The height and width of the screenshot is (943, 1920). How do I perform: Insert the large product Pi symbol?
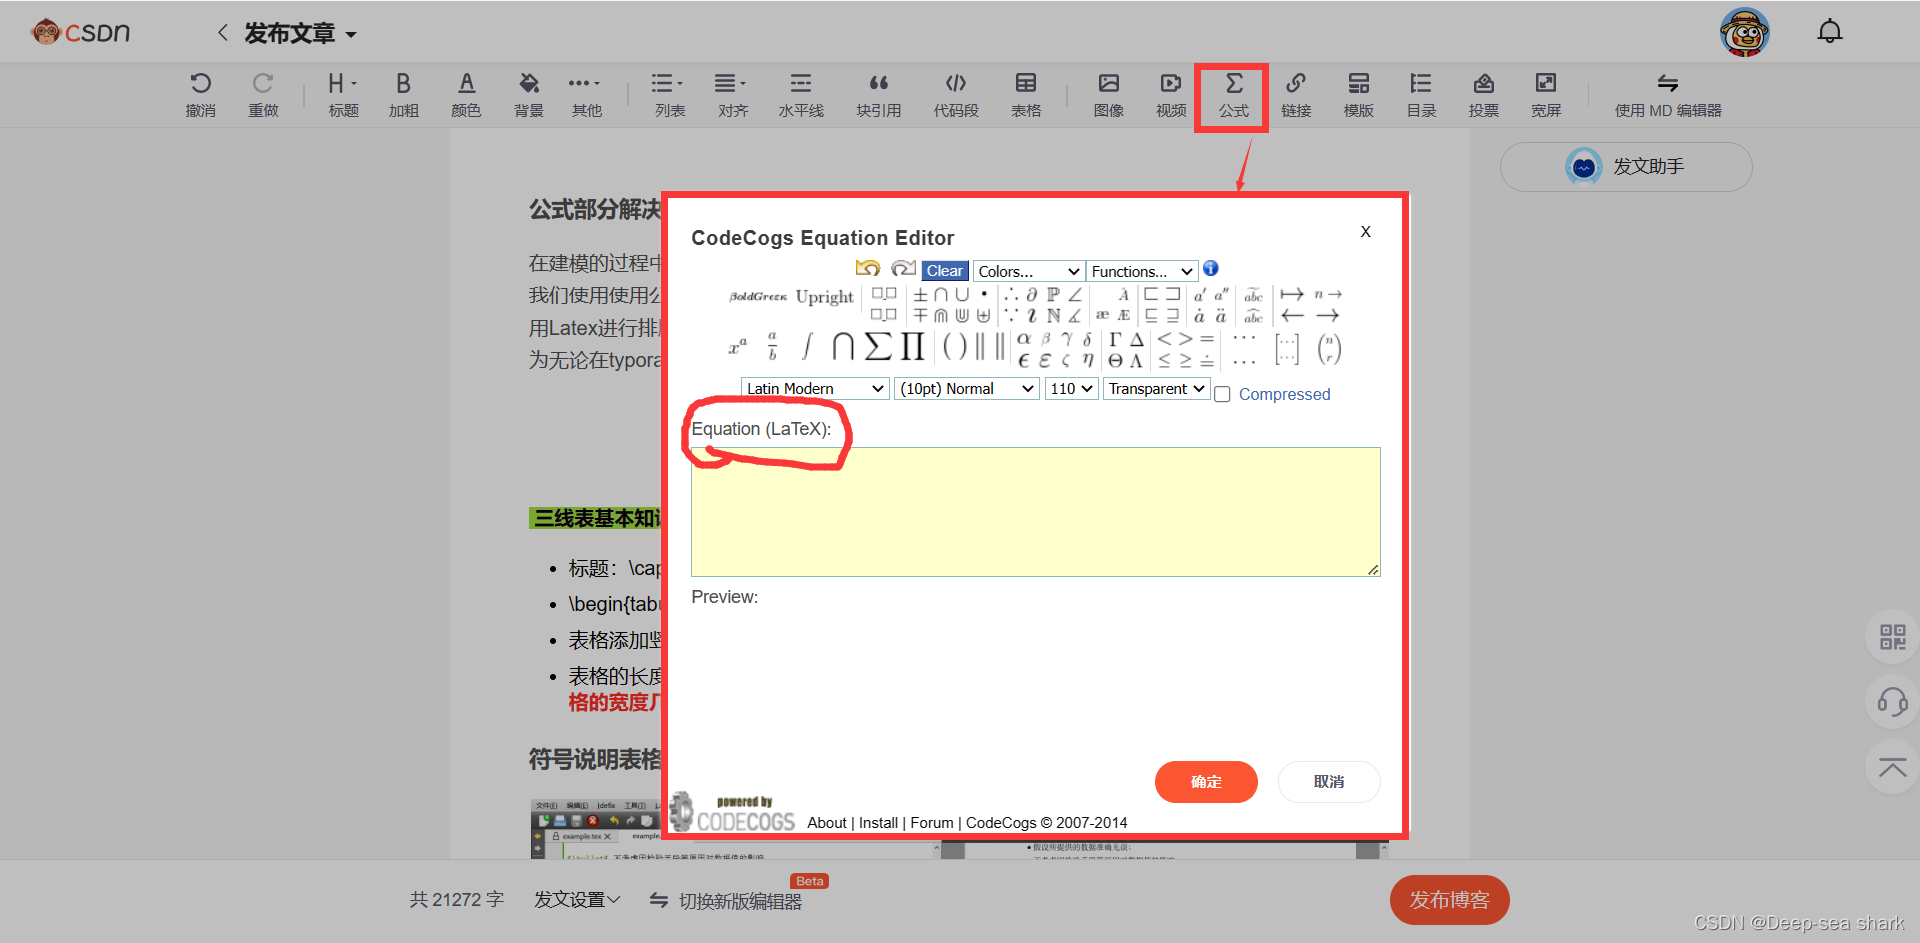pos(912,347)
